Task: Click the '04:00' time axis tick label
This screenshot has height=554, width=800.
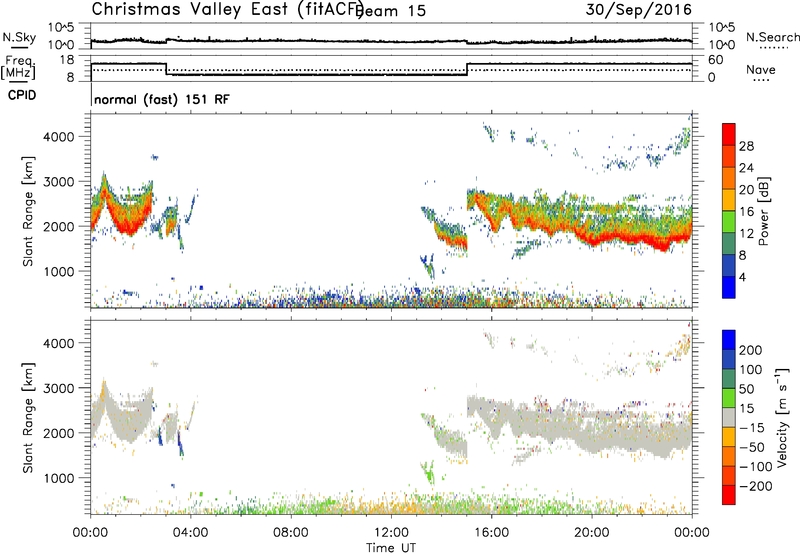Action: [191, 533]
